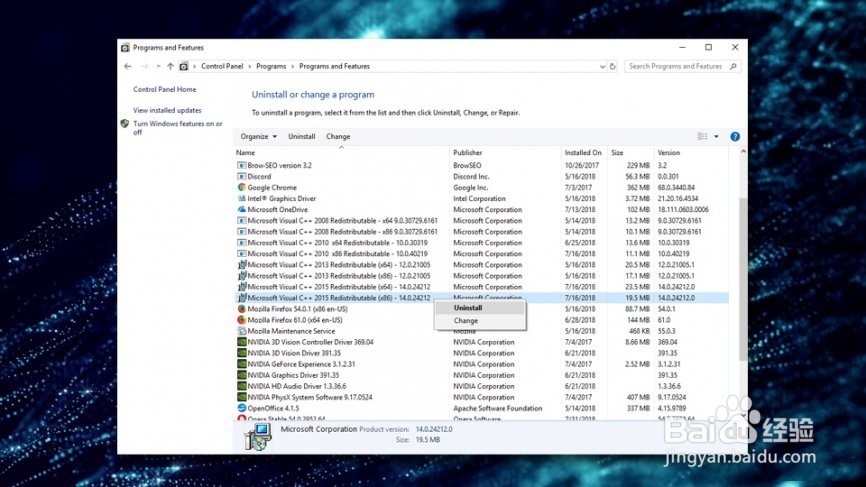Click the Microsoft OneDrive cloud icon
This screenshot has width=866, height=487.
point(241,209)
